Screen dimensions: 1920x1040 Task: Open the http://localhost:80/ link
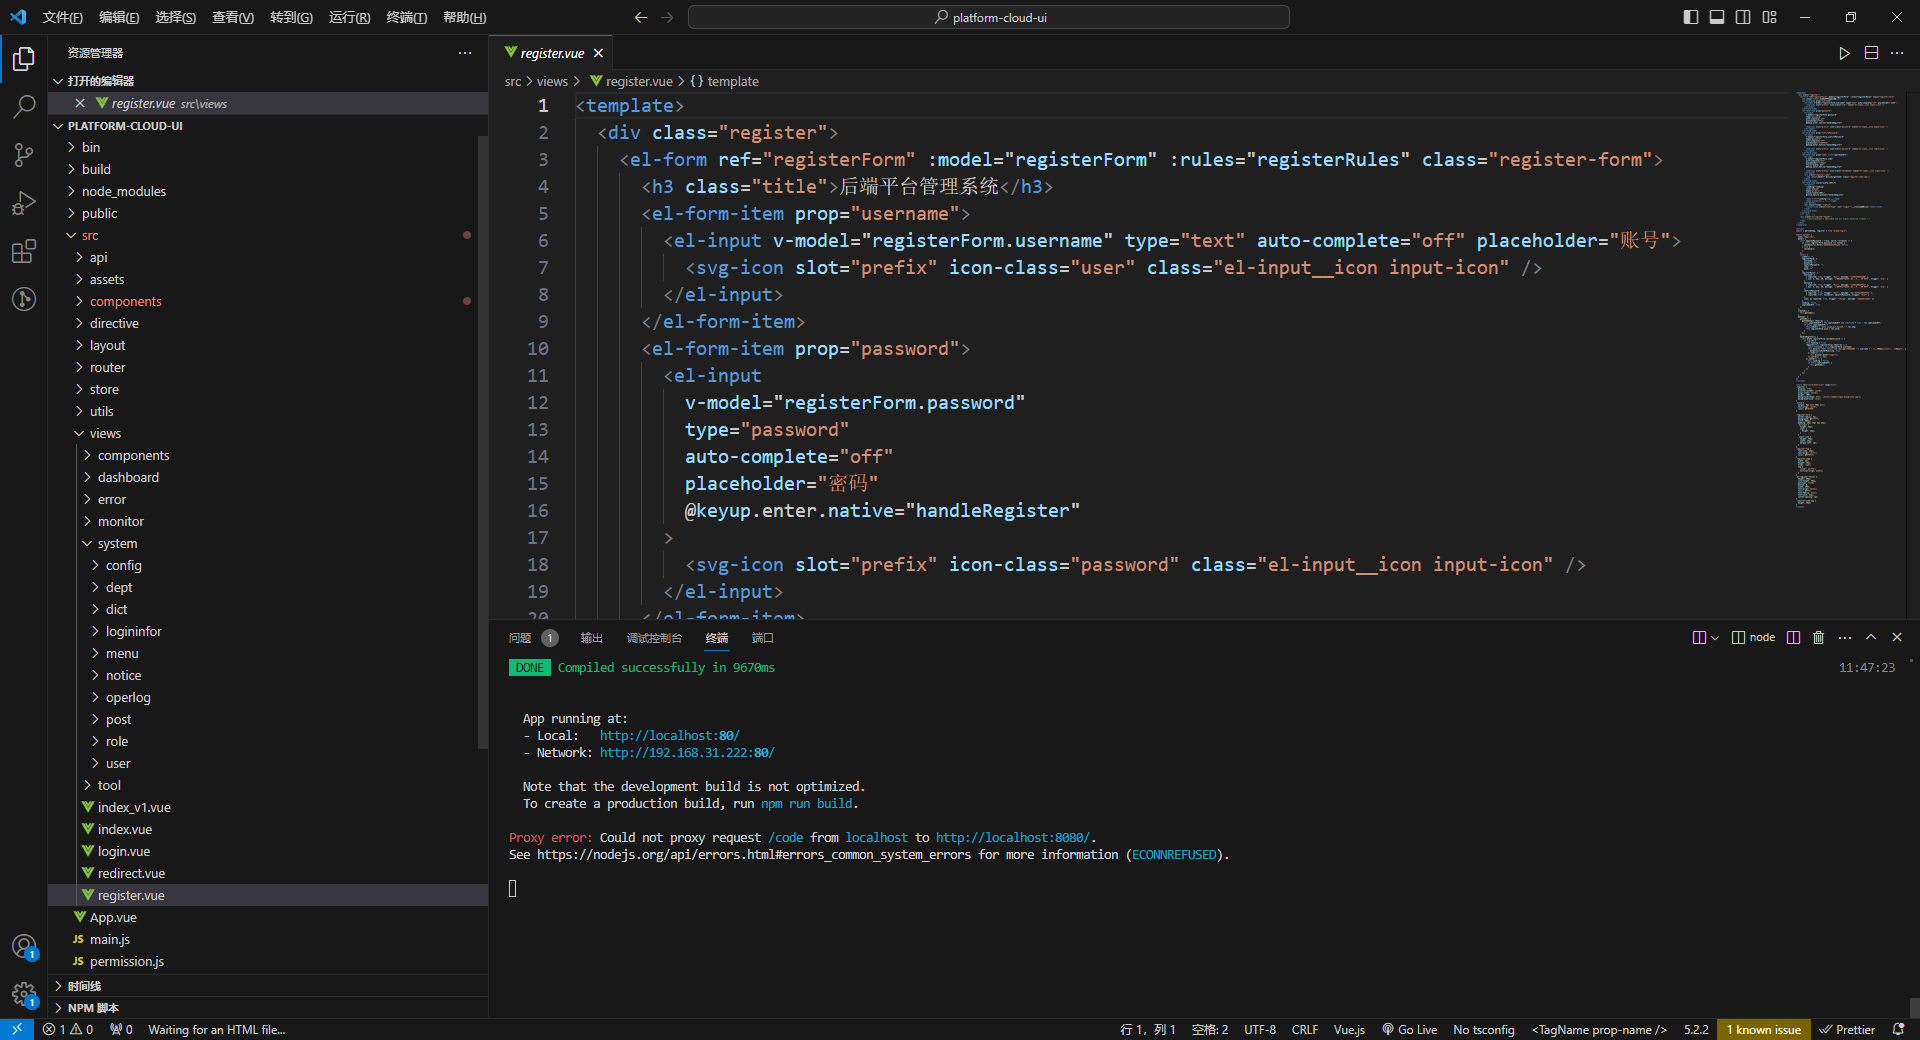669,735
